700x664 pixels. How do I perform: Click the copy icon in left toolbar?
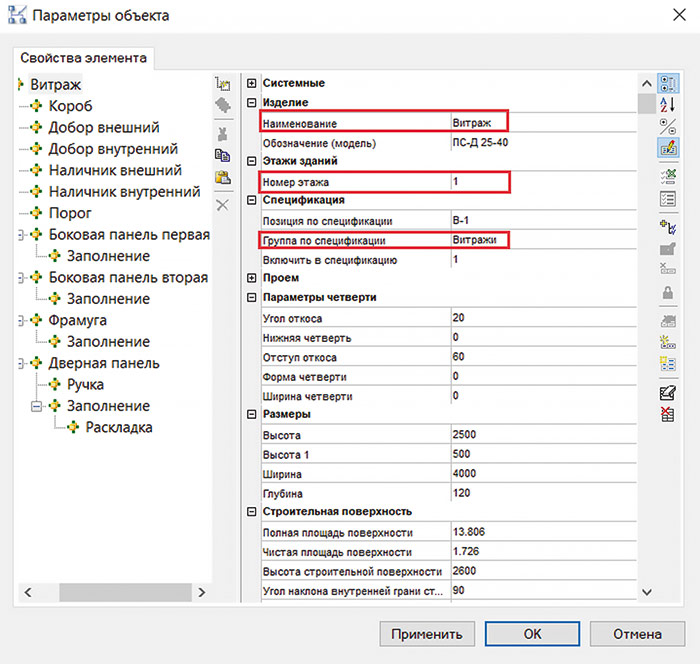click(x=222, y=155)
